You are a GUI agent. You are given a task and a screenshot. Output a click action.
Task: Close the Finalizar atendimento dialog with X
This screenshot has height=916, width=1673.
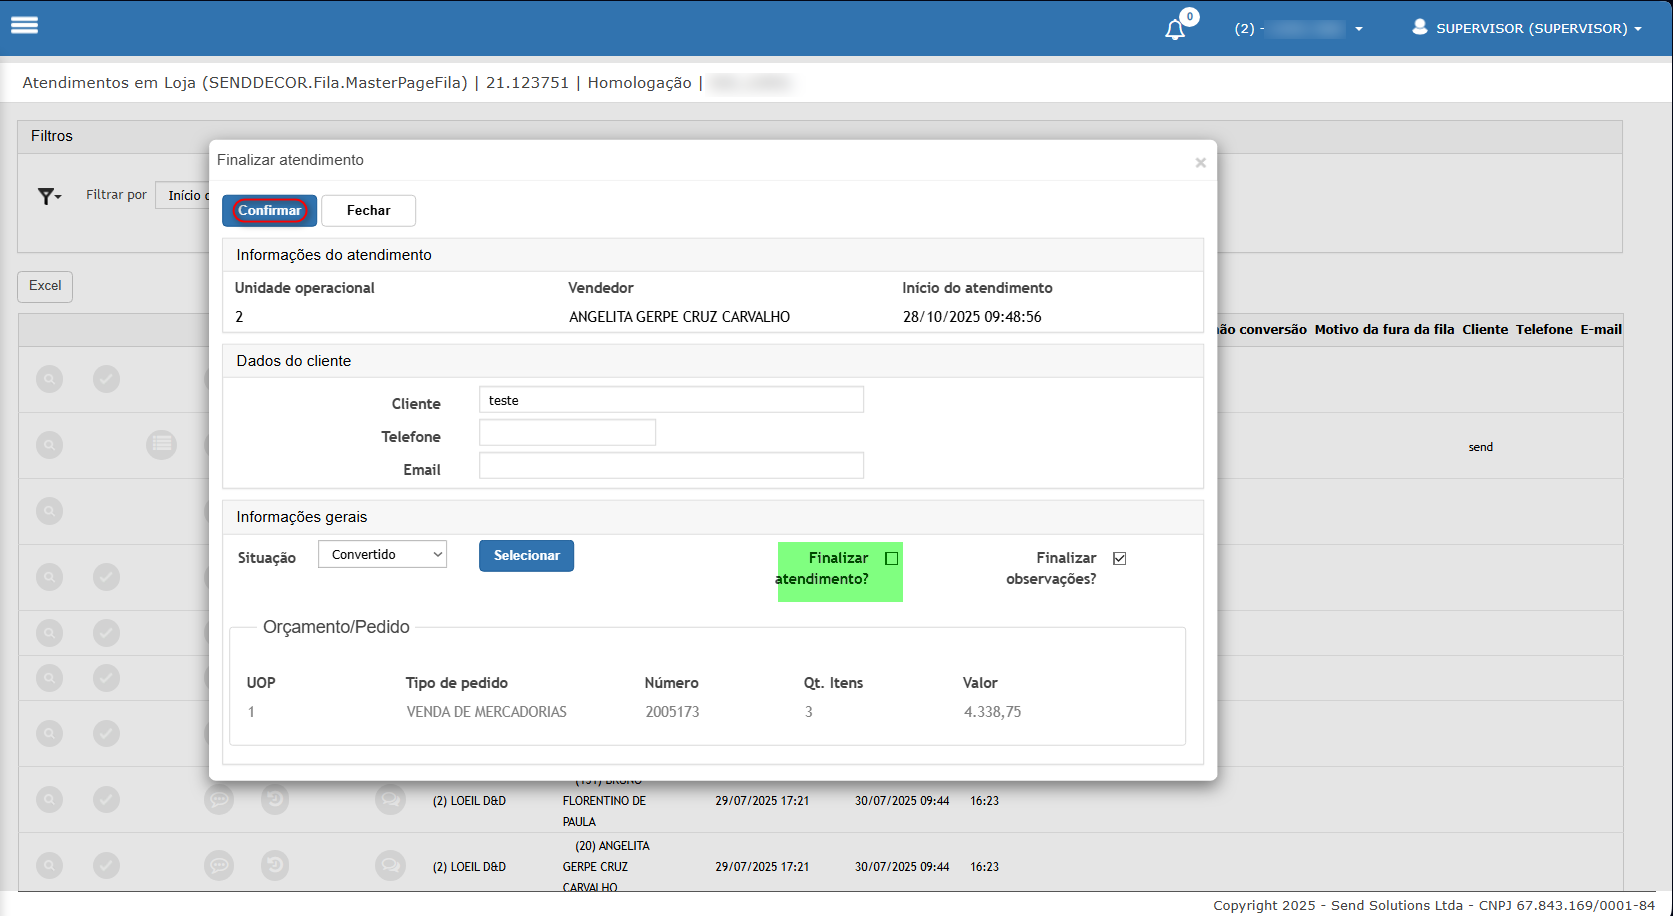[1200, 163]
